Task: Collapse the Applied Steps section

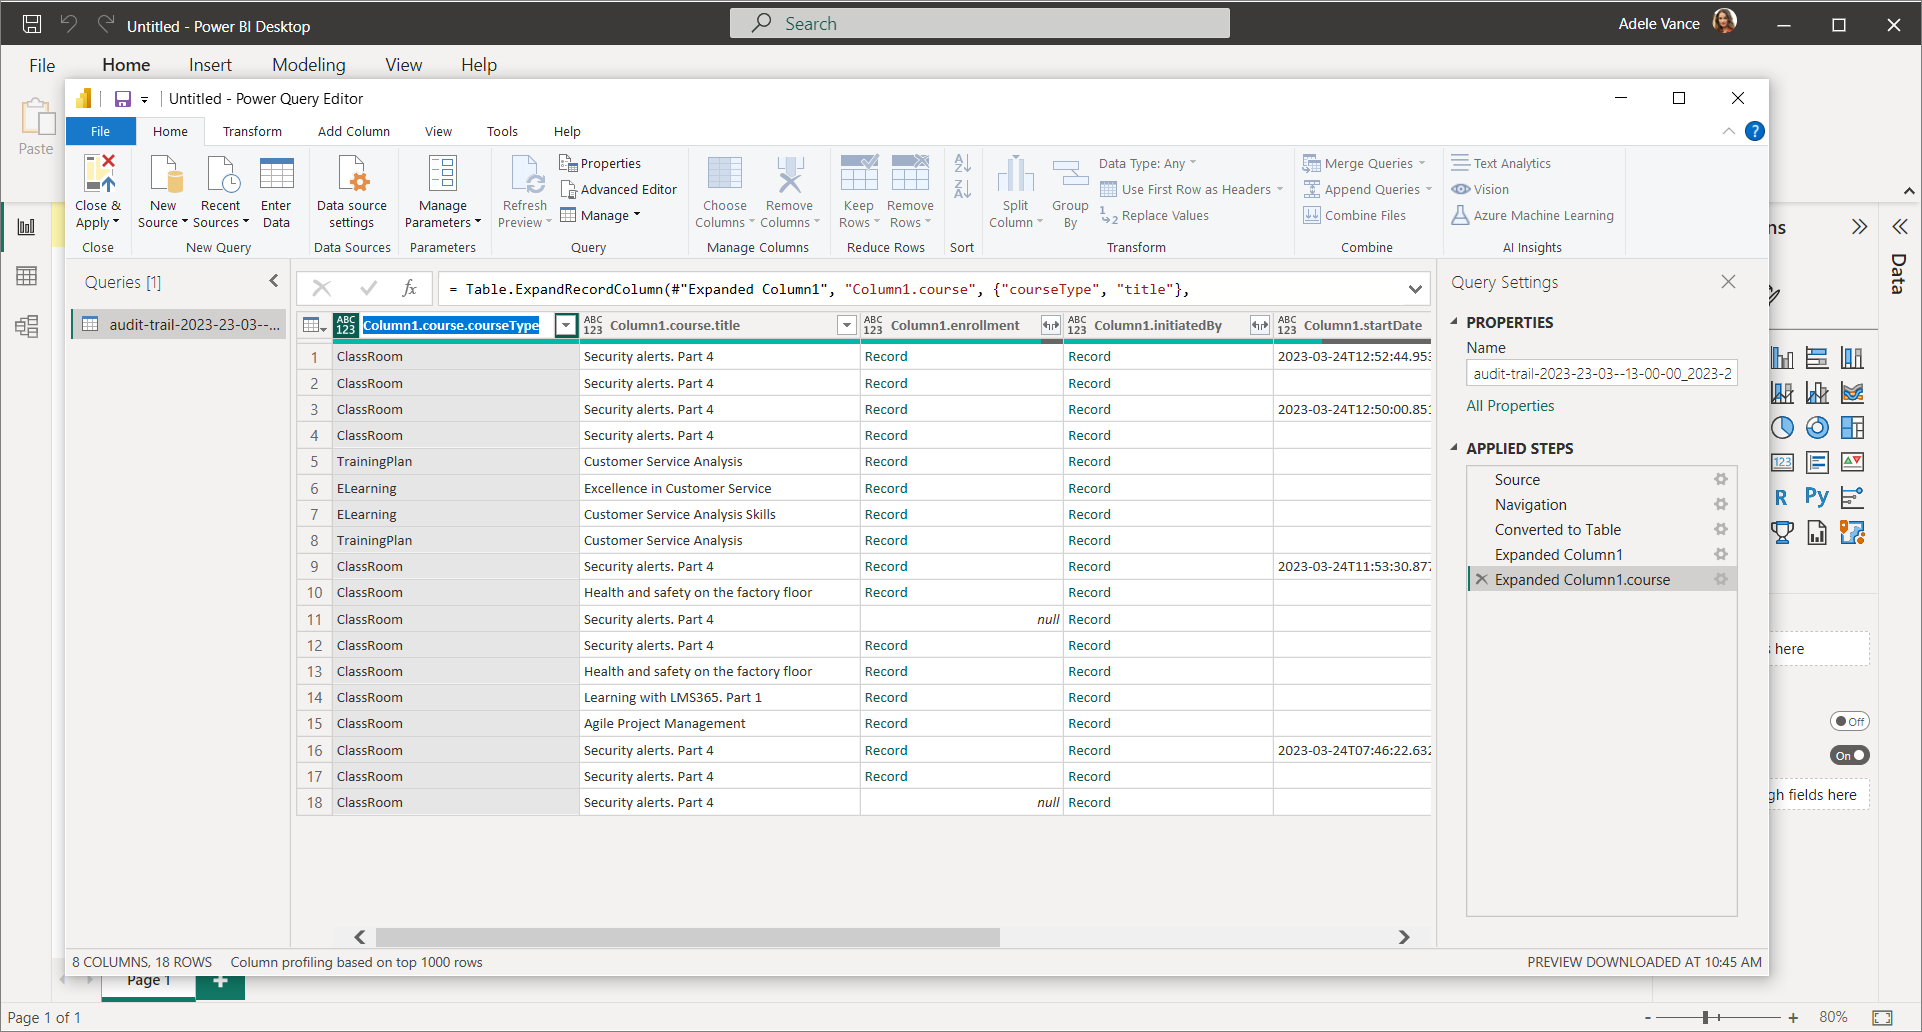Action: [1454, 448]
